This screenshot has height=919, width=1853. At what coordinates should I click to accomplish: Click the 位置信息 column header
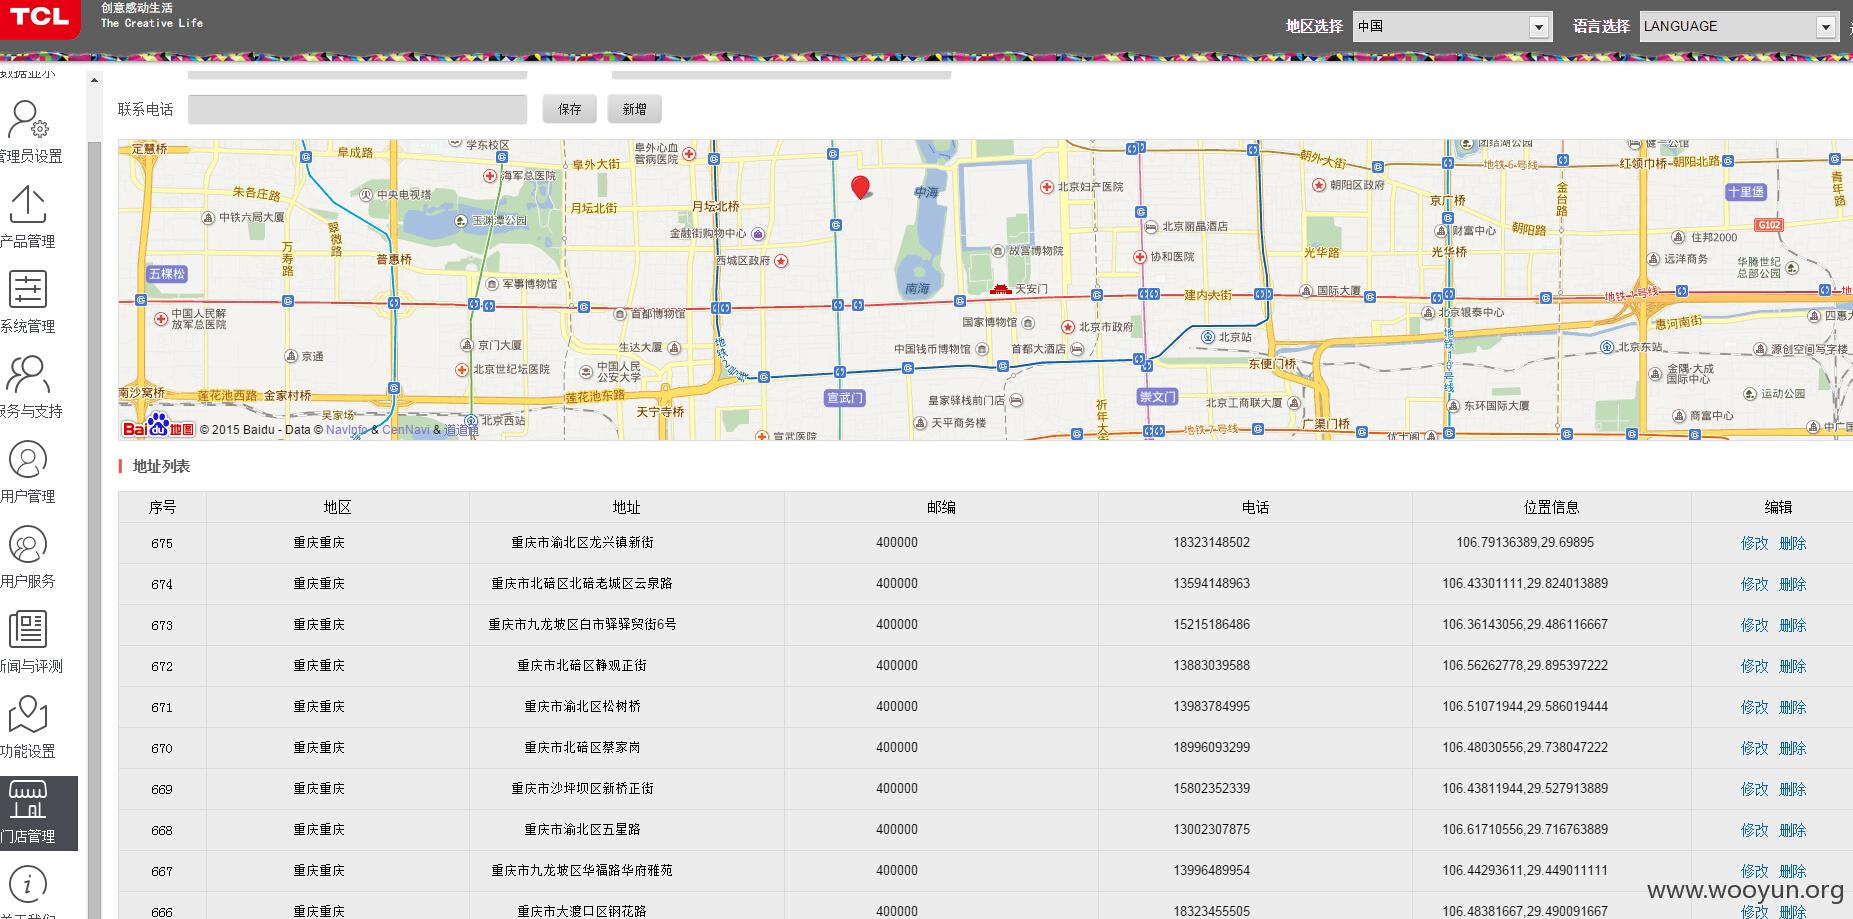[1551, 507]
